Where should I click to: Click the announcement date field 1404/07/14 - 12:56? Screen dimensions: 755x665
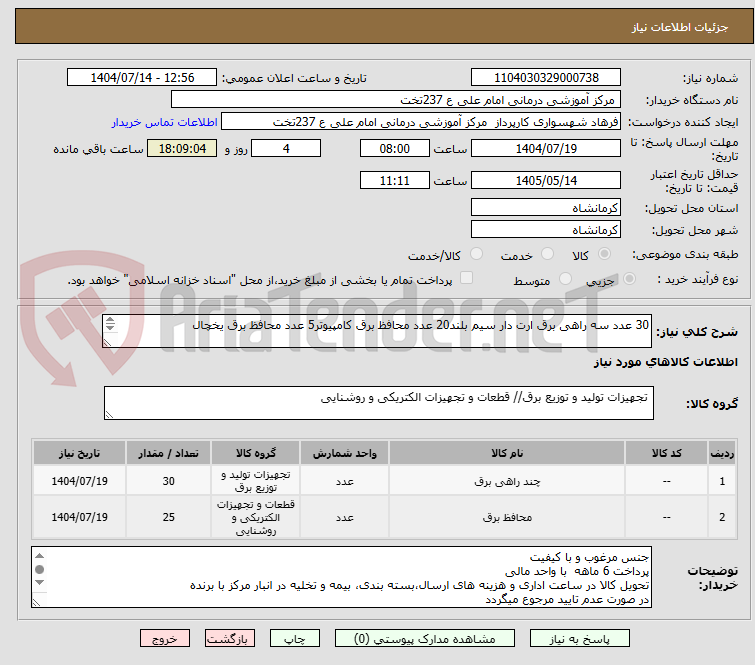click(142, 78)
